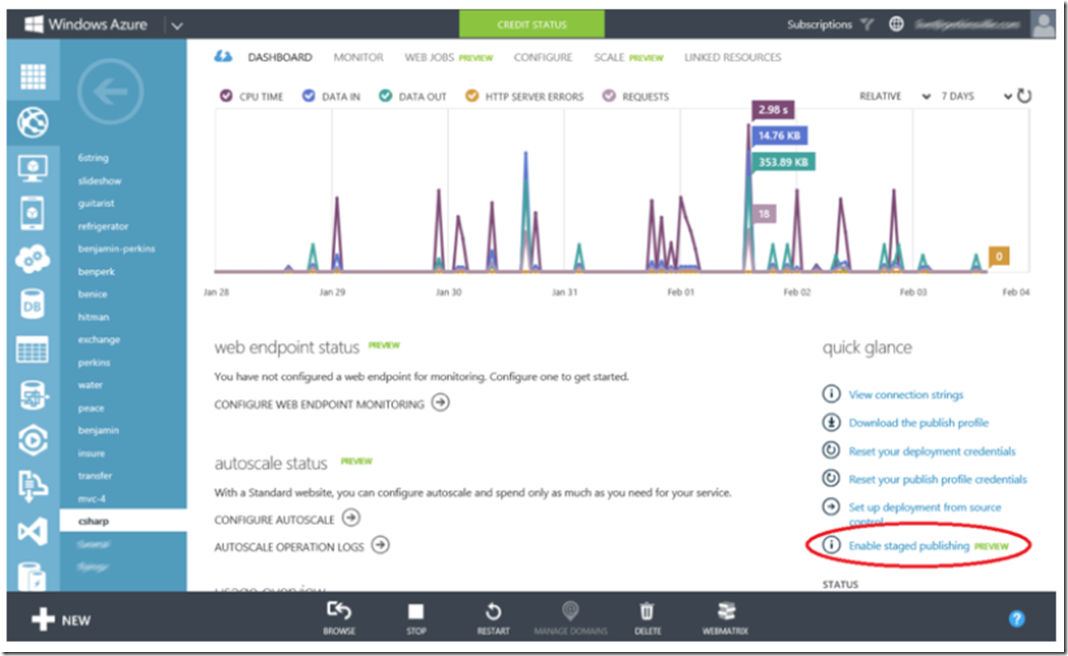Click the Configure Web Endpoint Monitoring arrow icon
Screen dimensions: 1068x656
coord(441,403)
